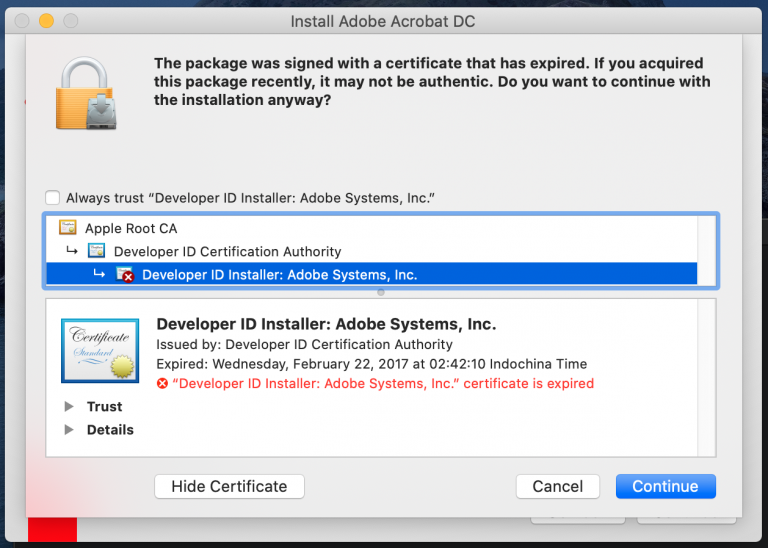The image size is (768, 548).
Task: Click the pane splitter handle below certificate list
Action: click(381, 292)
